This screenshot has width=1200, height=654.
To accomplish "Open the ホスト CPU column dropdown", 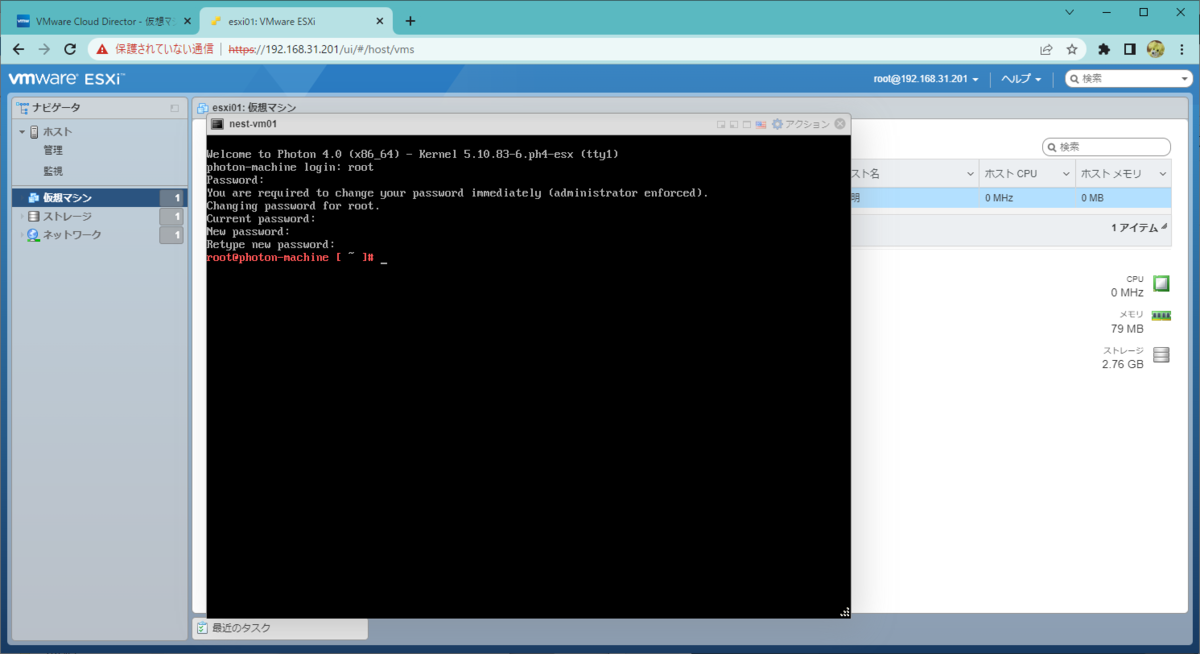I will pyautogui.click(x=1065, y=174).
